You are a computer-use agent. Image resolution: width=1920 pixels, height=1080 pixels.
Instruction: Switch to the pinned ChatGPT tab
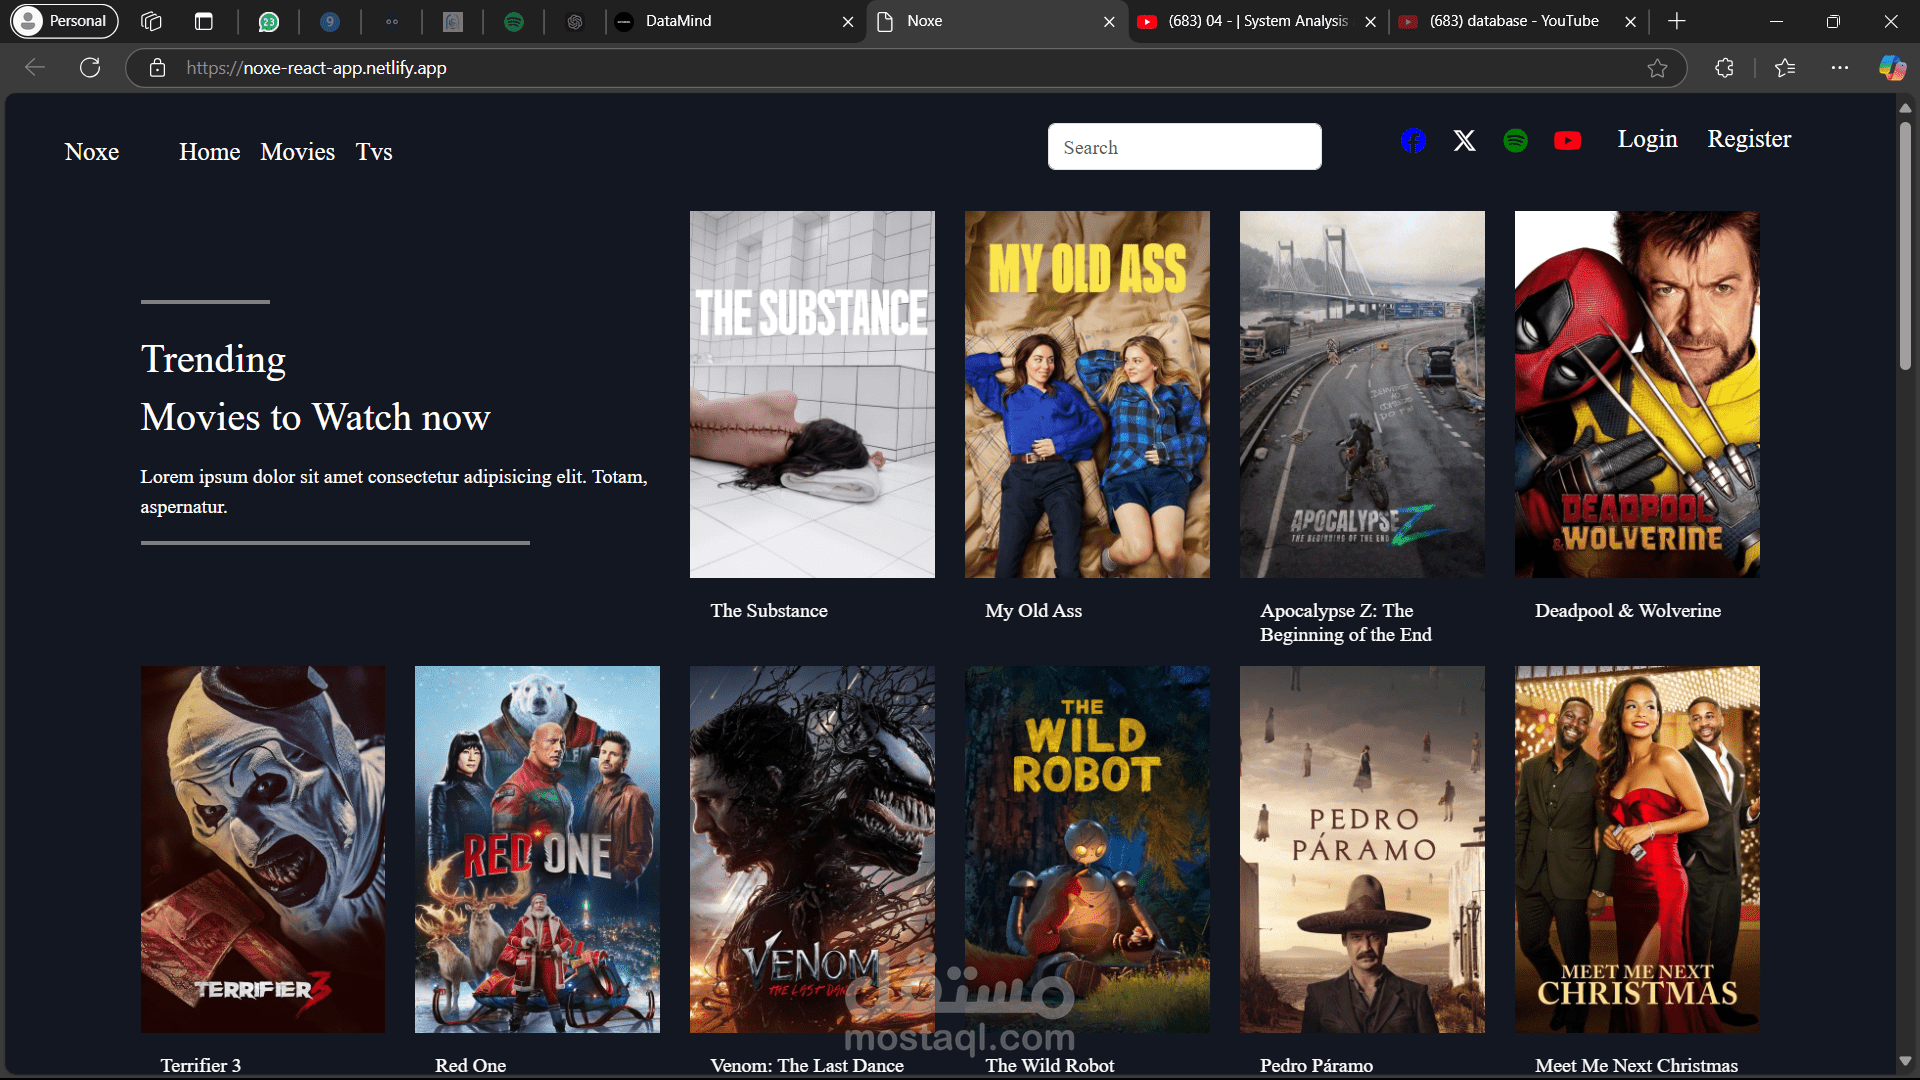575,21
